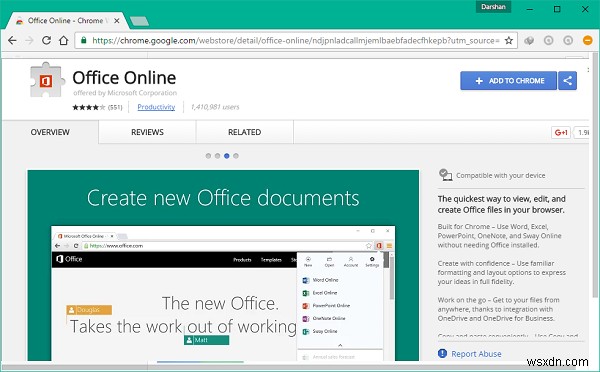Click the Office Online puzzle piece icon
Image resolution: width=600 pixels, height=372 pixels.
(46, 80)
